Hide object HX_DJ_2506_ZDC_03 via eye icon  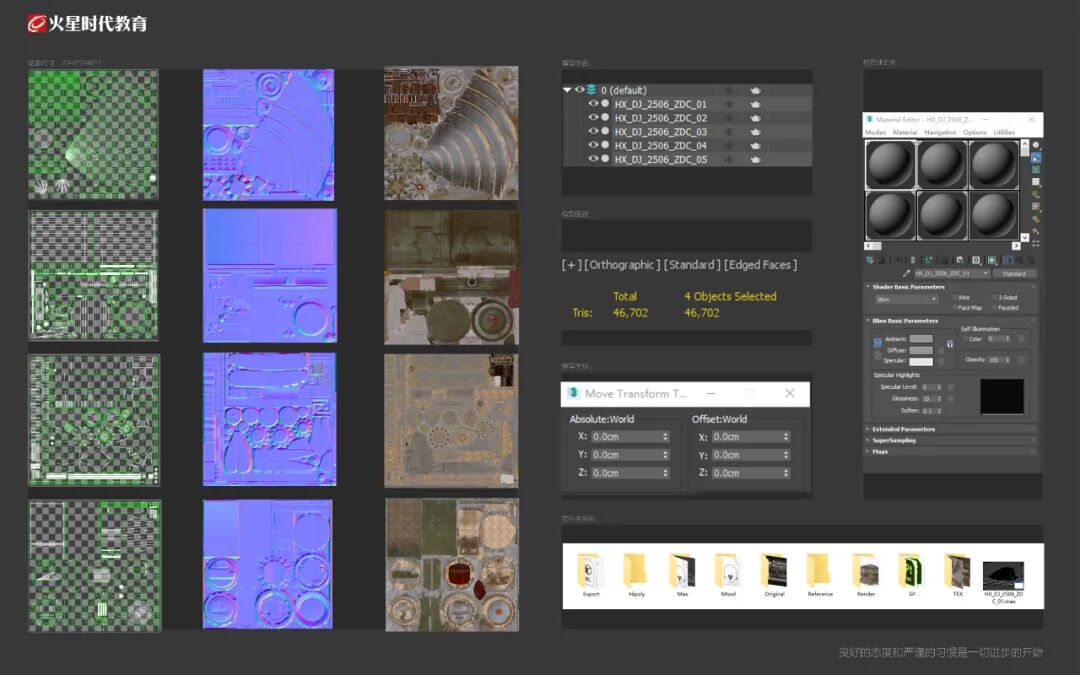(x=593, y=131)
